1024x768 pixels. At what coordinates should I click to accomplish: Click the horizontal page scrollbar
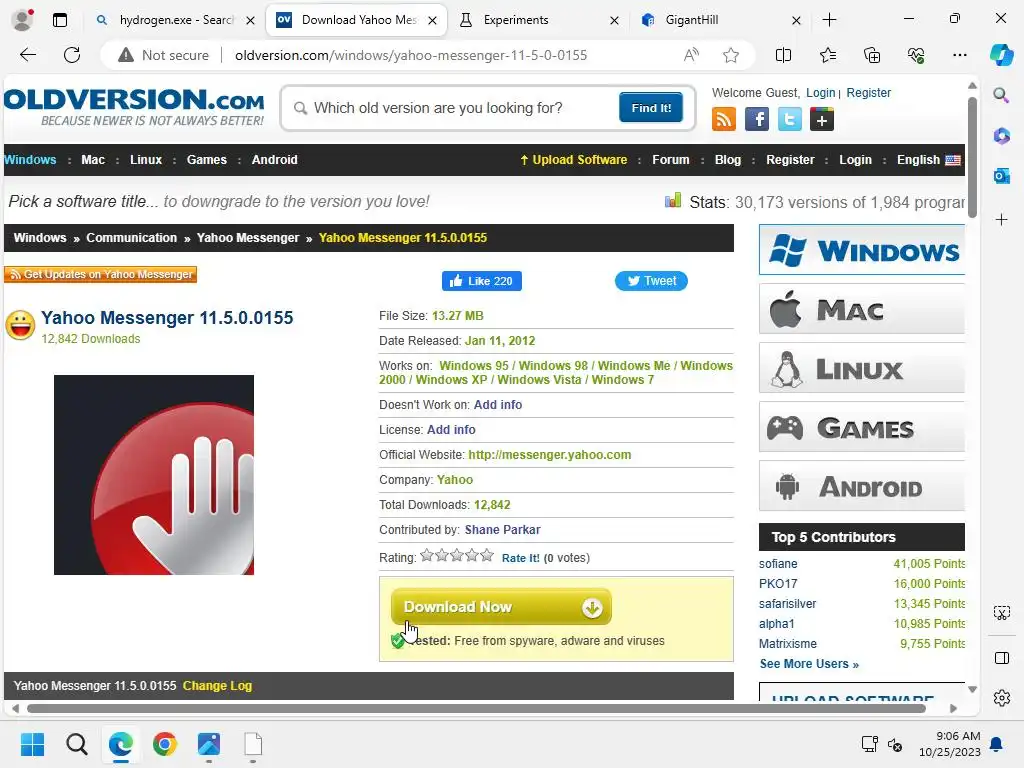pyautogui.click(x=476, y=708)
